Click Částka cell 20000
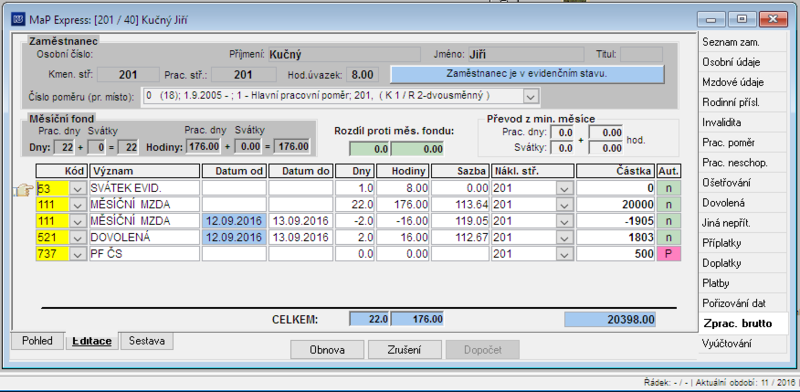The height and width of the screenshot is (392, 800). click(x=616, y=205)
